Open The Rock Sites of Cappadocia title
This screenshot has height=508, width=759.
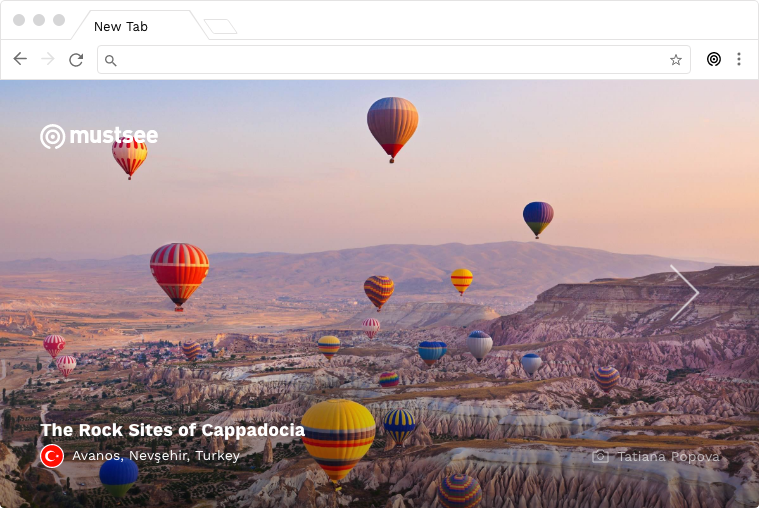pos(172,430)
